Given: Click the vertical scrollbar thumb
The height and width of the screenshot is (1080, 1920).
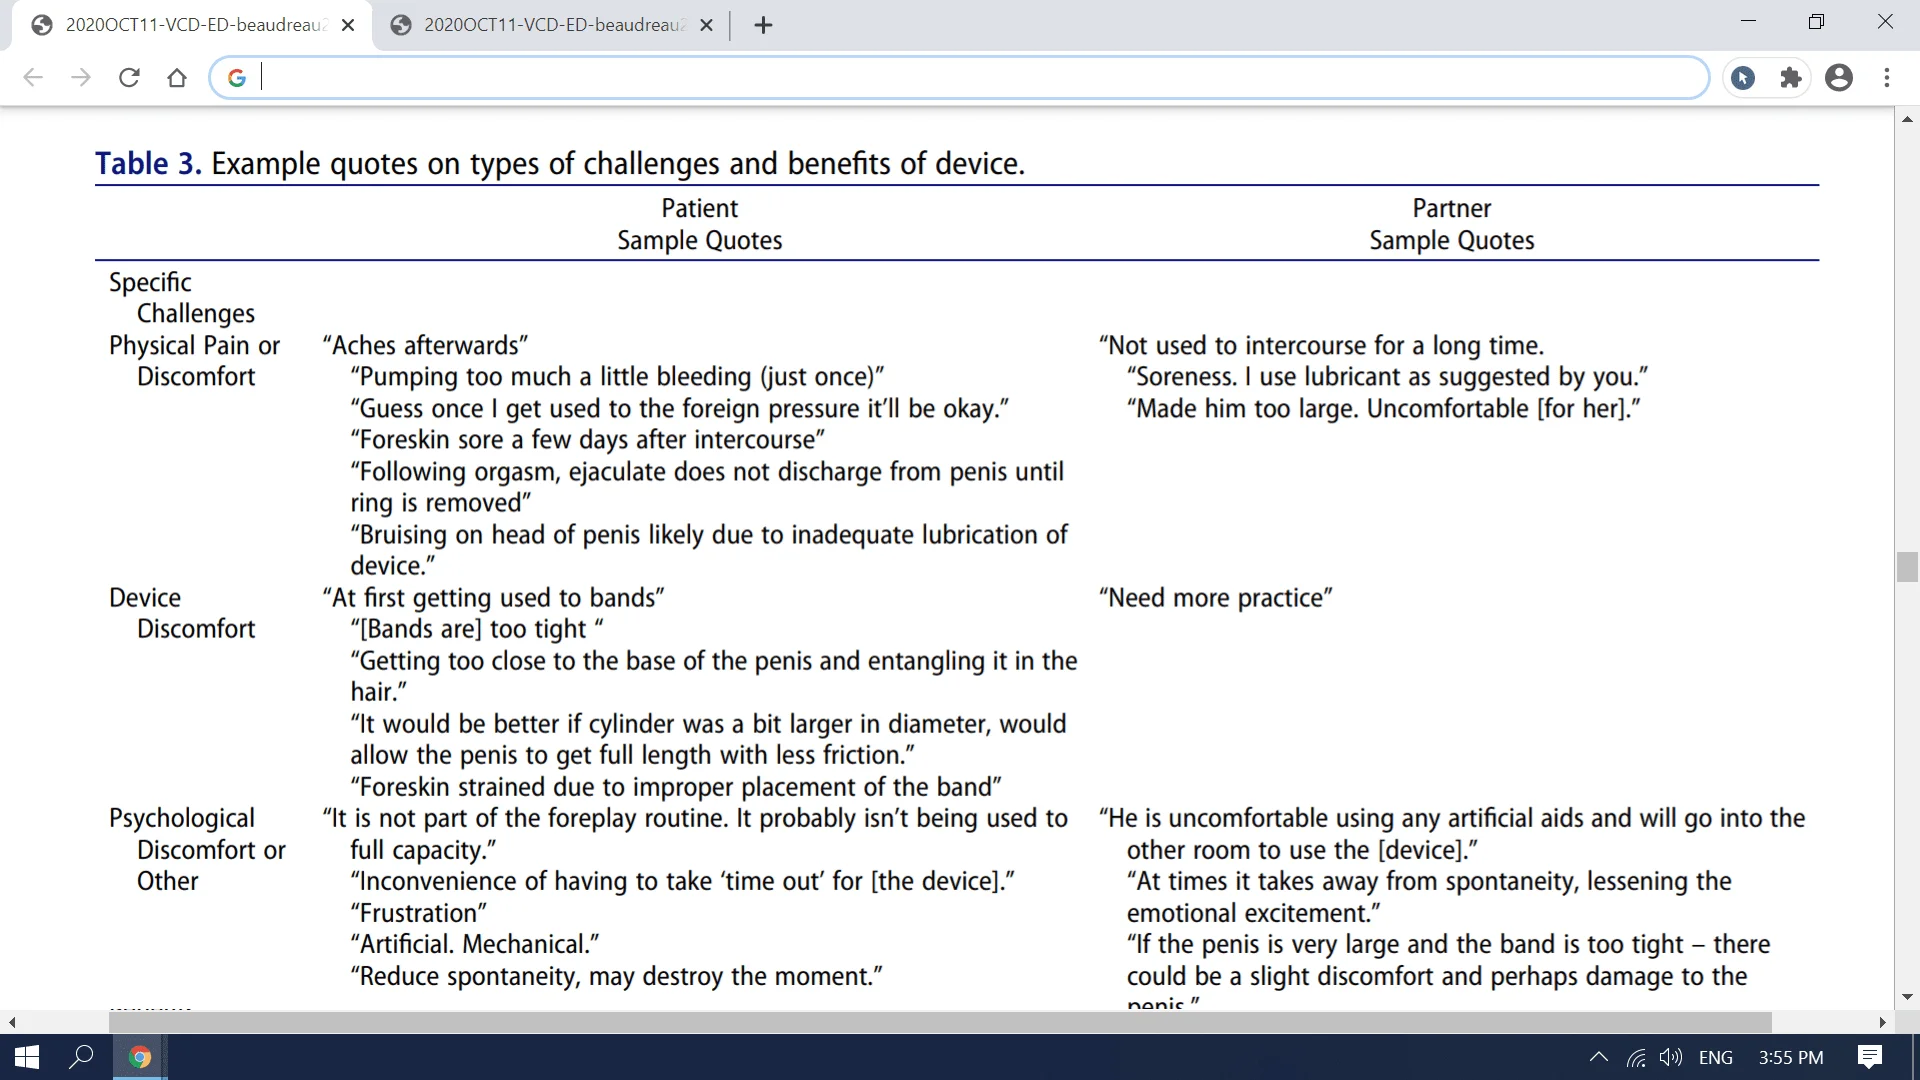Looking at the screenshot, I should [x=1907, y=567].
